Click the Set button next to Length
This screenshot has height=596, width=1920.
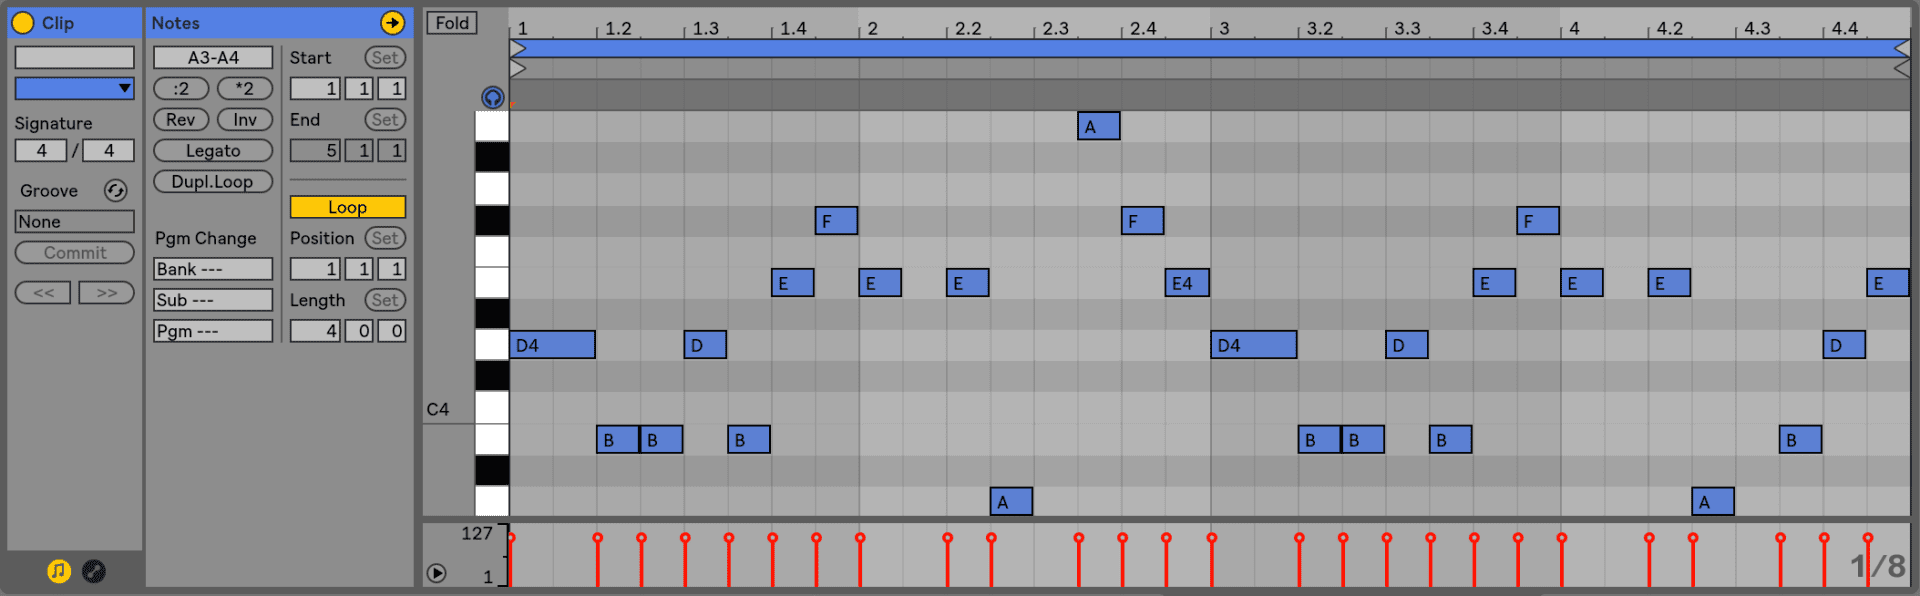(x=385, y=300)
